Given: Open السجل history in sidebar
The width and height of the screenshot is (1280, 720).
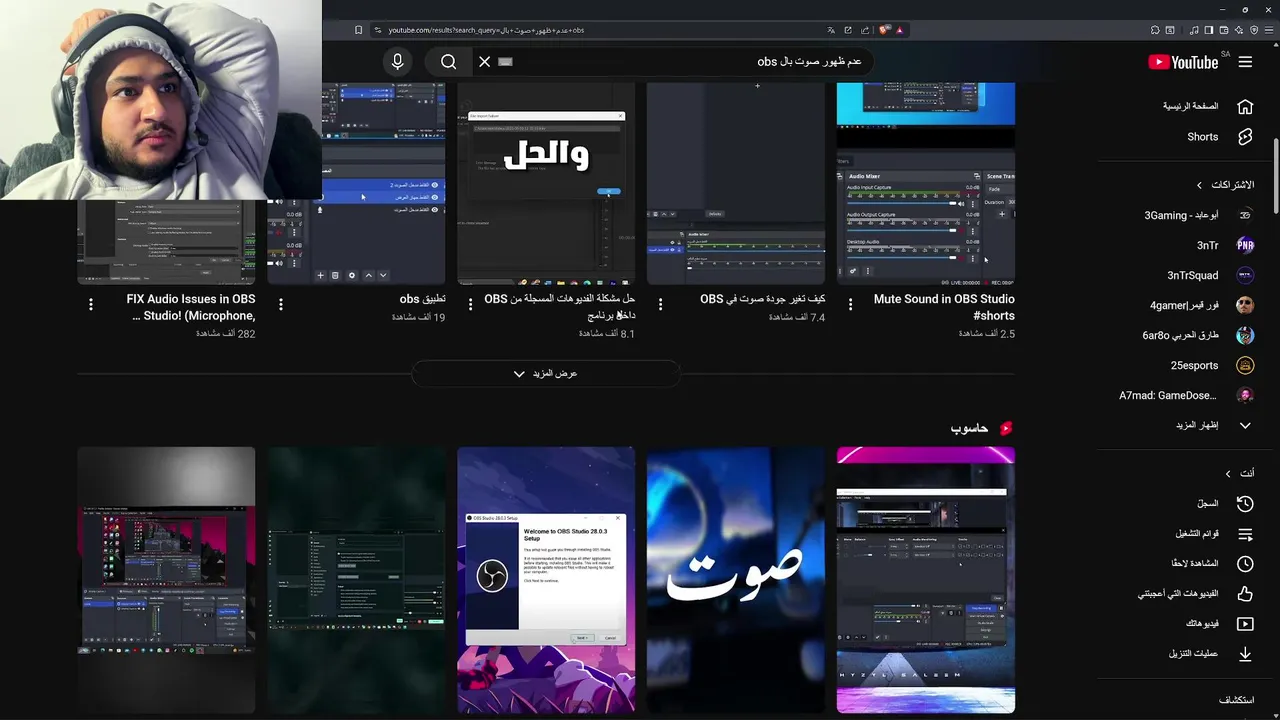Looking at the screenshot, I should [1208, 504].
